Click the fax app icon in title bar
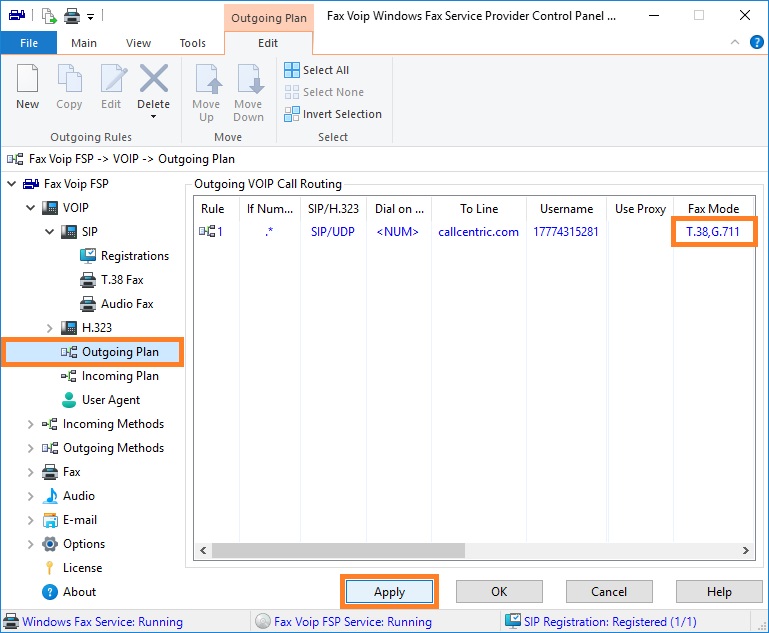769x633 pixels. (17, 15)
